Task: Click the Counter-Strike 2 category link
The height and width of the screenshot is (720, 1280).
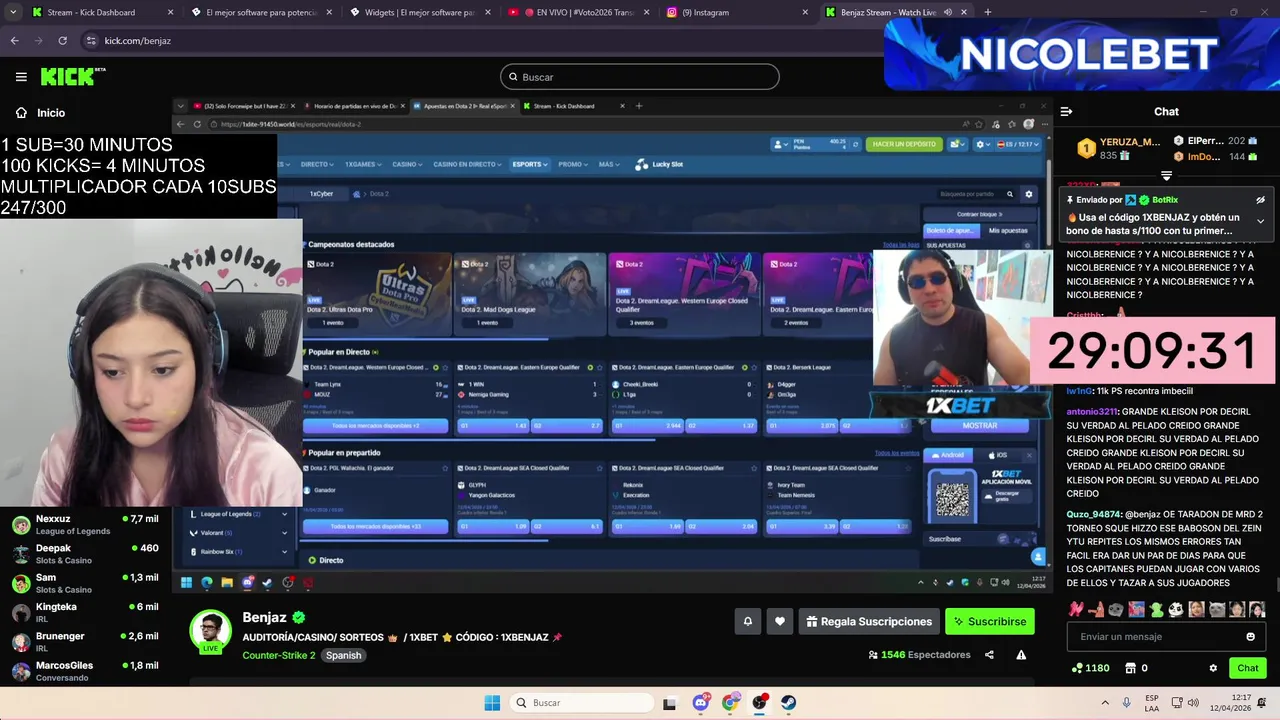Action: [x=278, y=656]
